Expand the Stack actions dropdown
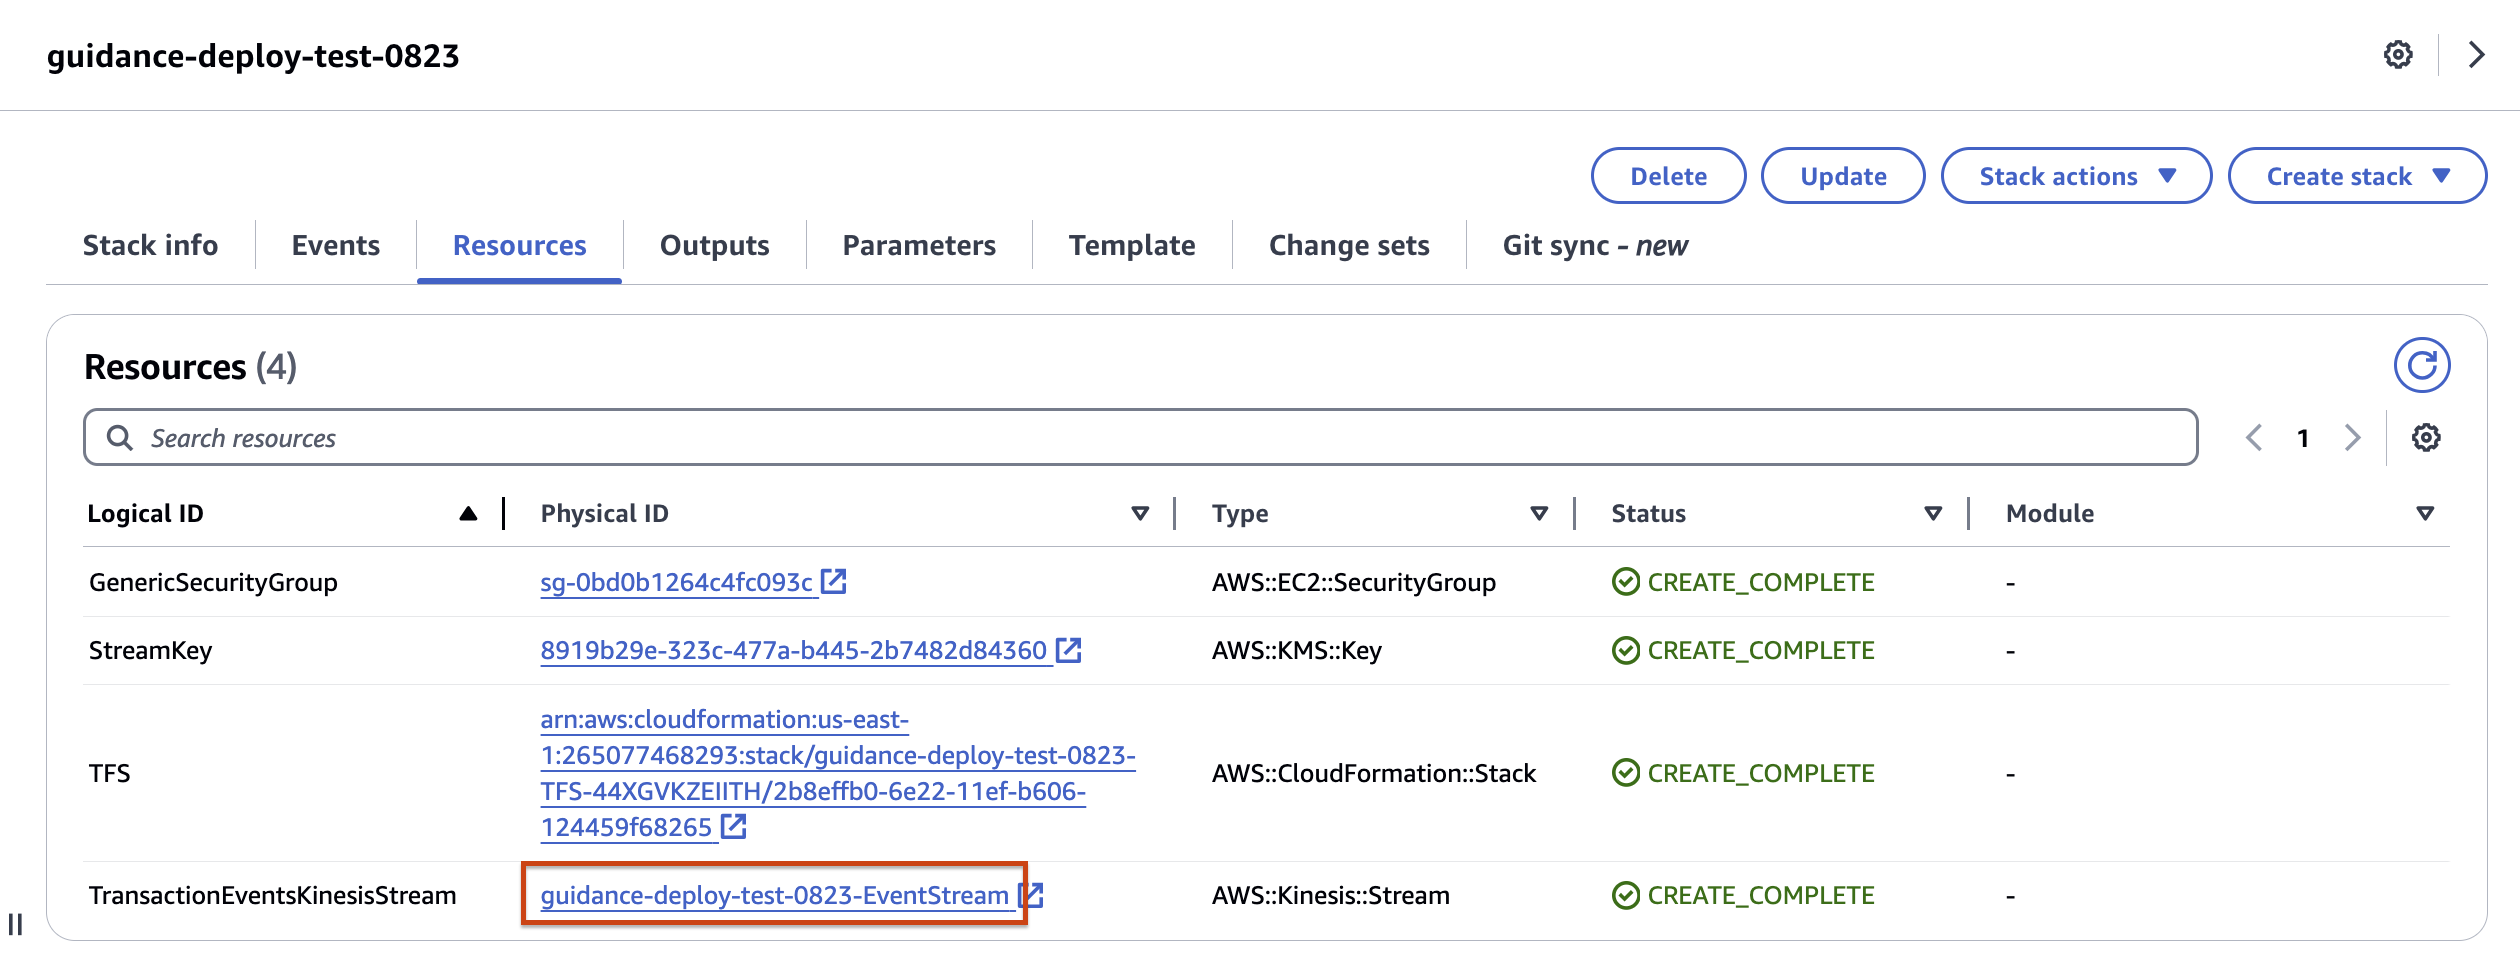The height and width of the screenshot is (958, 2520). [2076, 176]
